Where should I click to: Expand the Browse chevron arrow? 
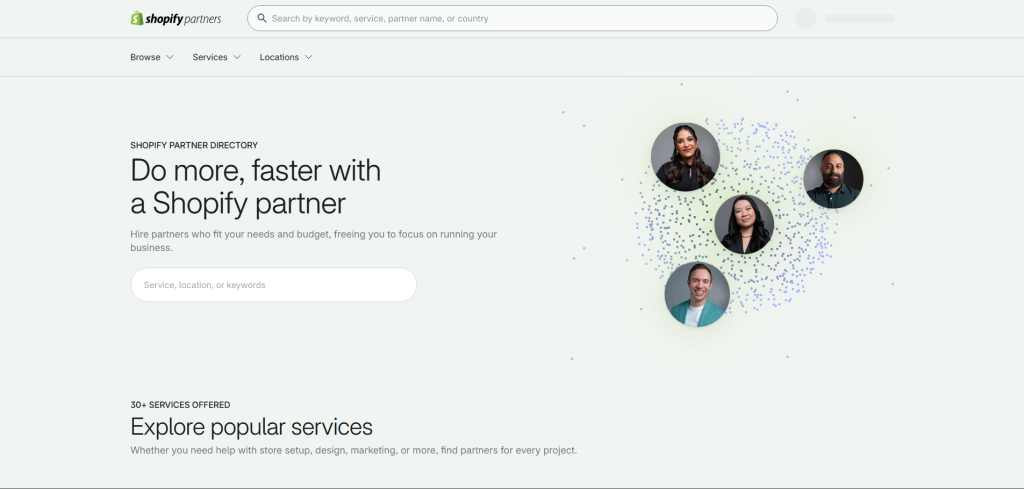coord(170,57)
